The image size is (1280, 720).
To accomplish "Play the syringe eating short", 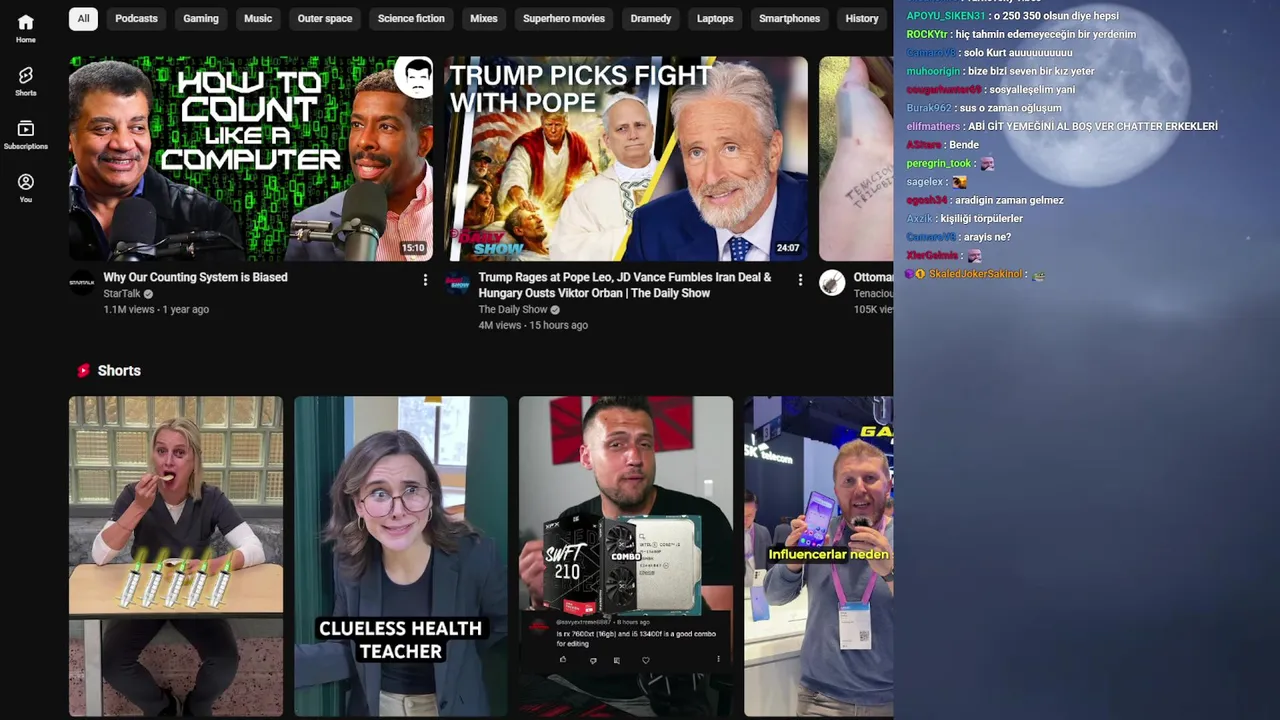I will (176, 556).
